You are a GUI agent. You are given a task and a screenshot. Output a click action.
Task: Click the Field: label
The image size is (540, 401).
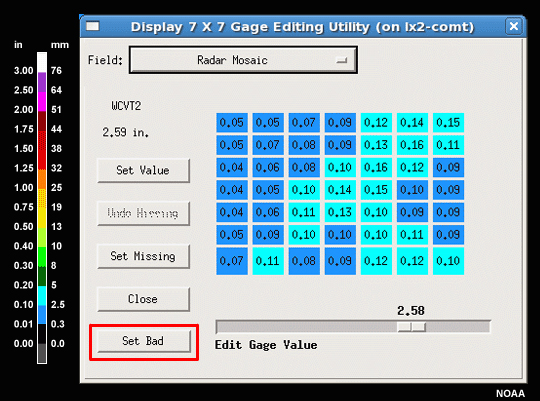[105, 60]
